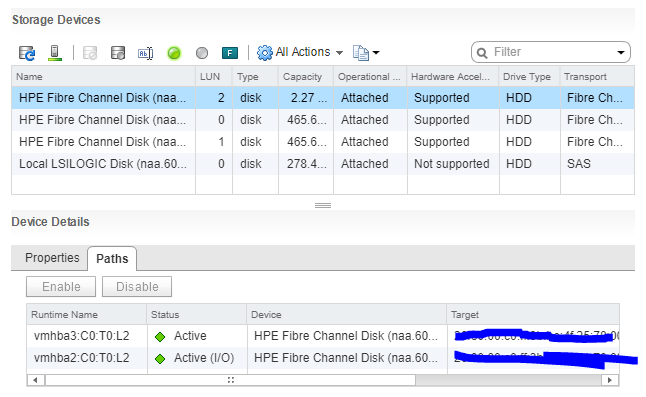Click the Disable path button
Viewport: 646px width, 397px height.
(x=137, y=287)
